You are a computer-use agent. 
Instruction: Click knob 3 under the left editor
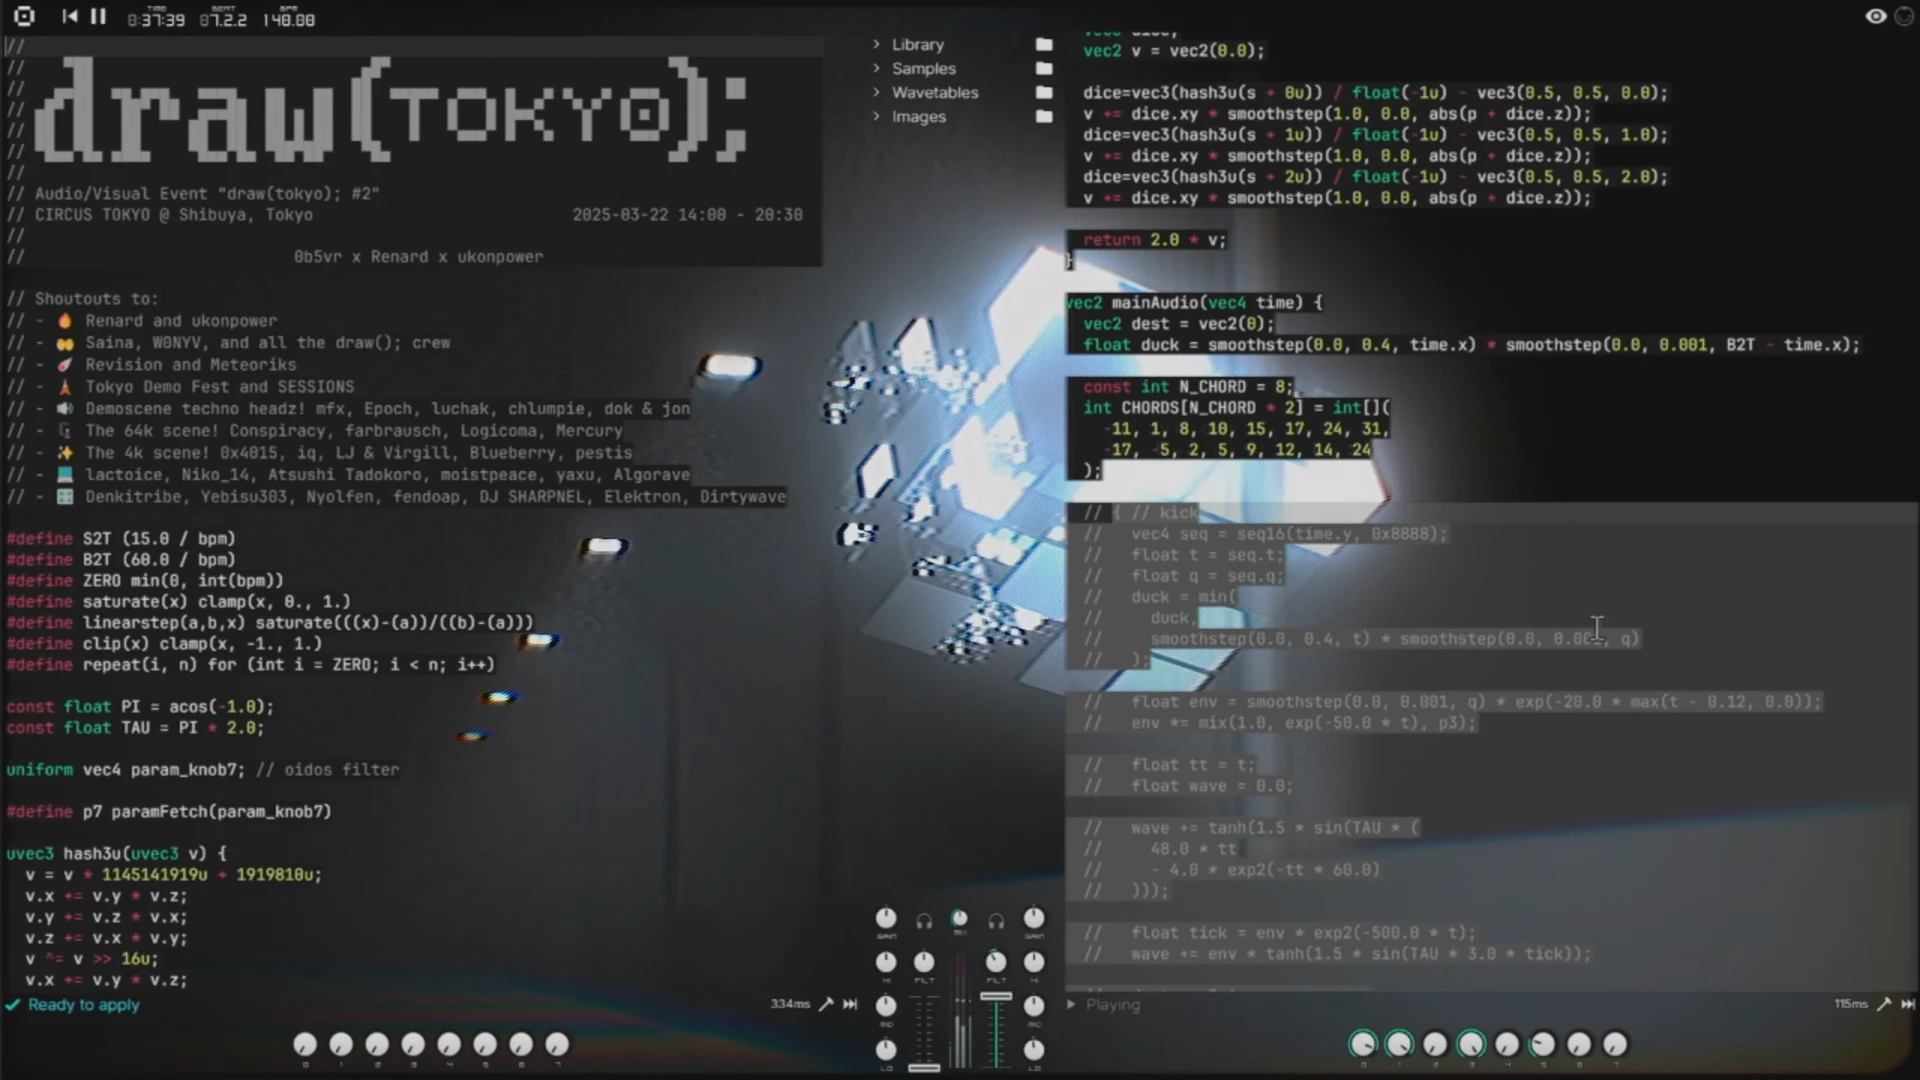pyautogui.click(x=413, y=1045)
